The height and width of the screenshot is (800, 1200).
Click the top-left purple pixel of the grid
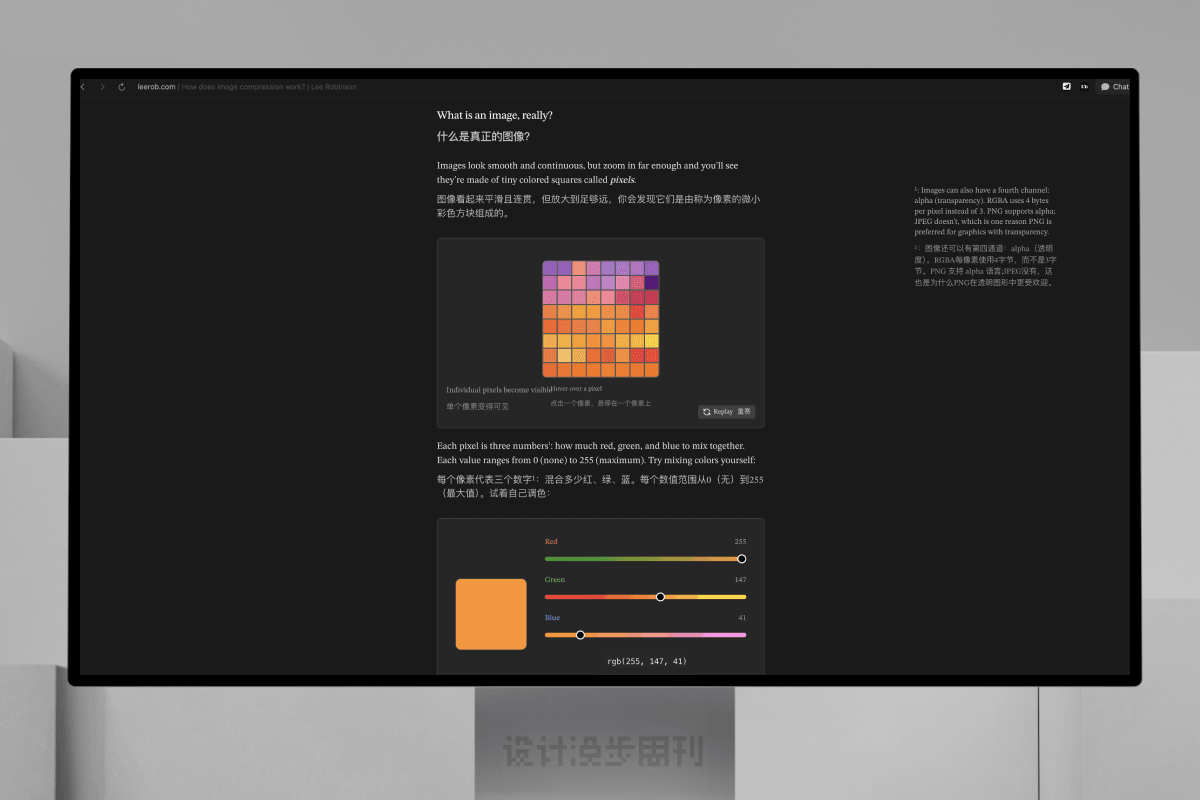click(550, 268)
